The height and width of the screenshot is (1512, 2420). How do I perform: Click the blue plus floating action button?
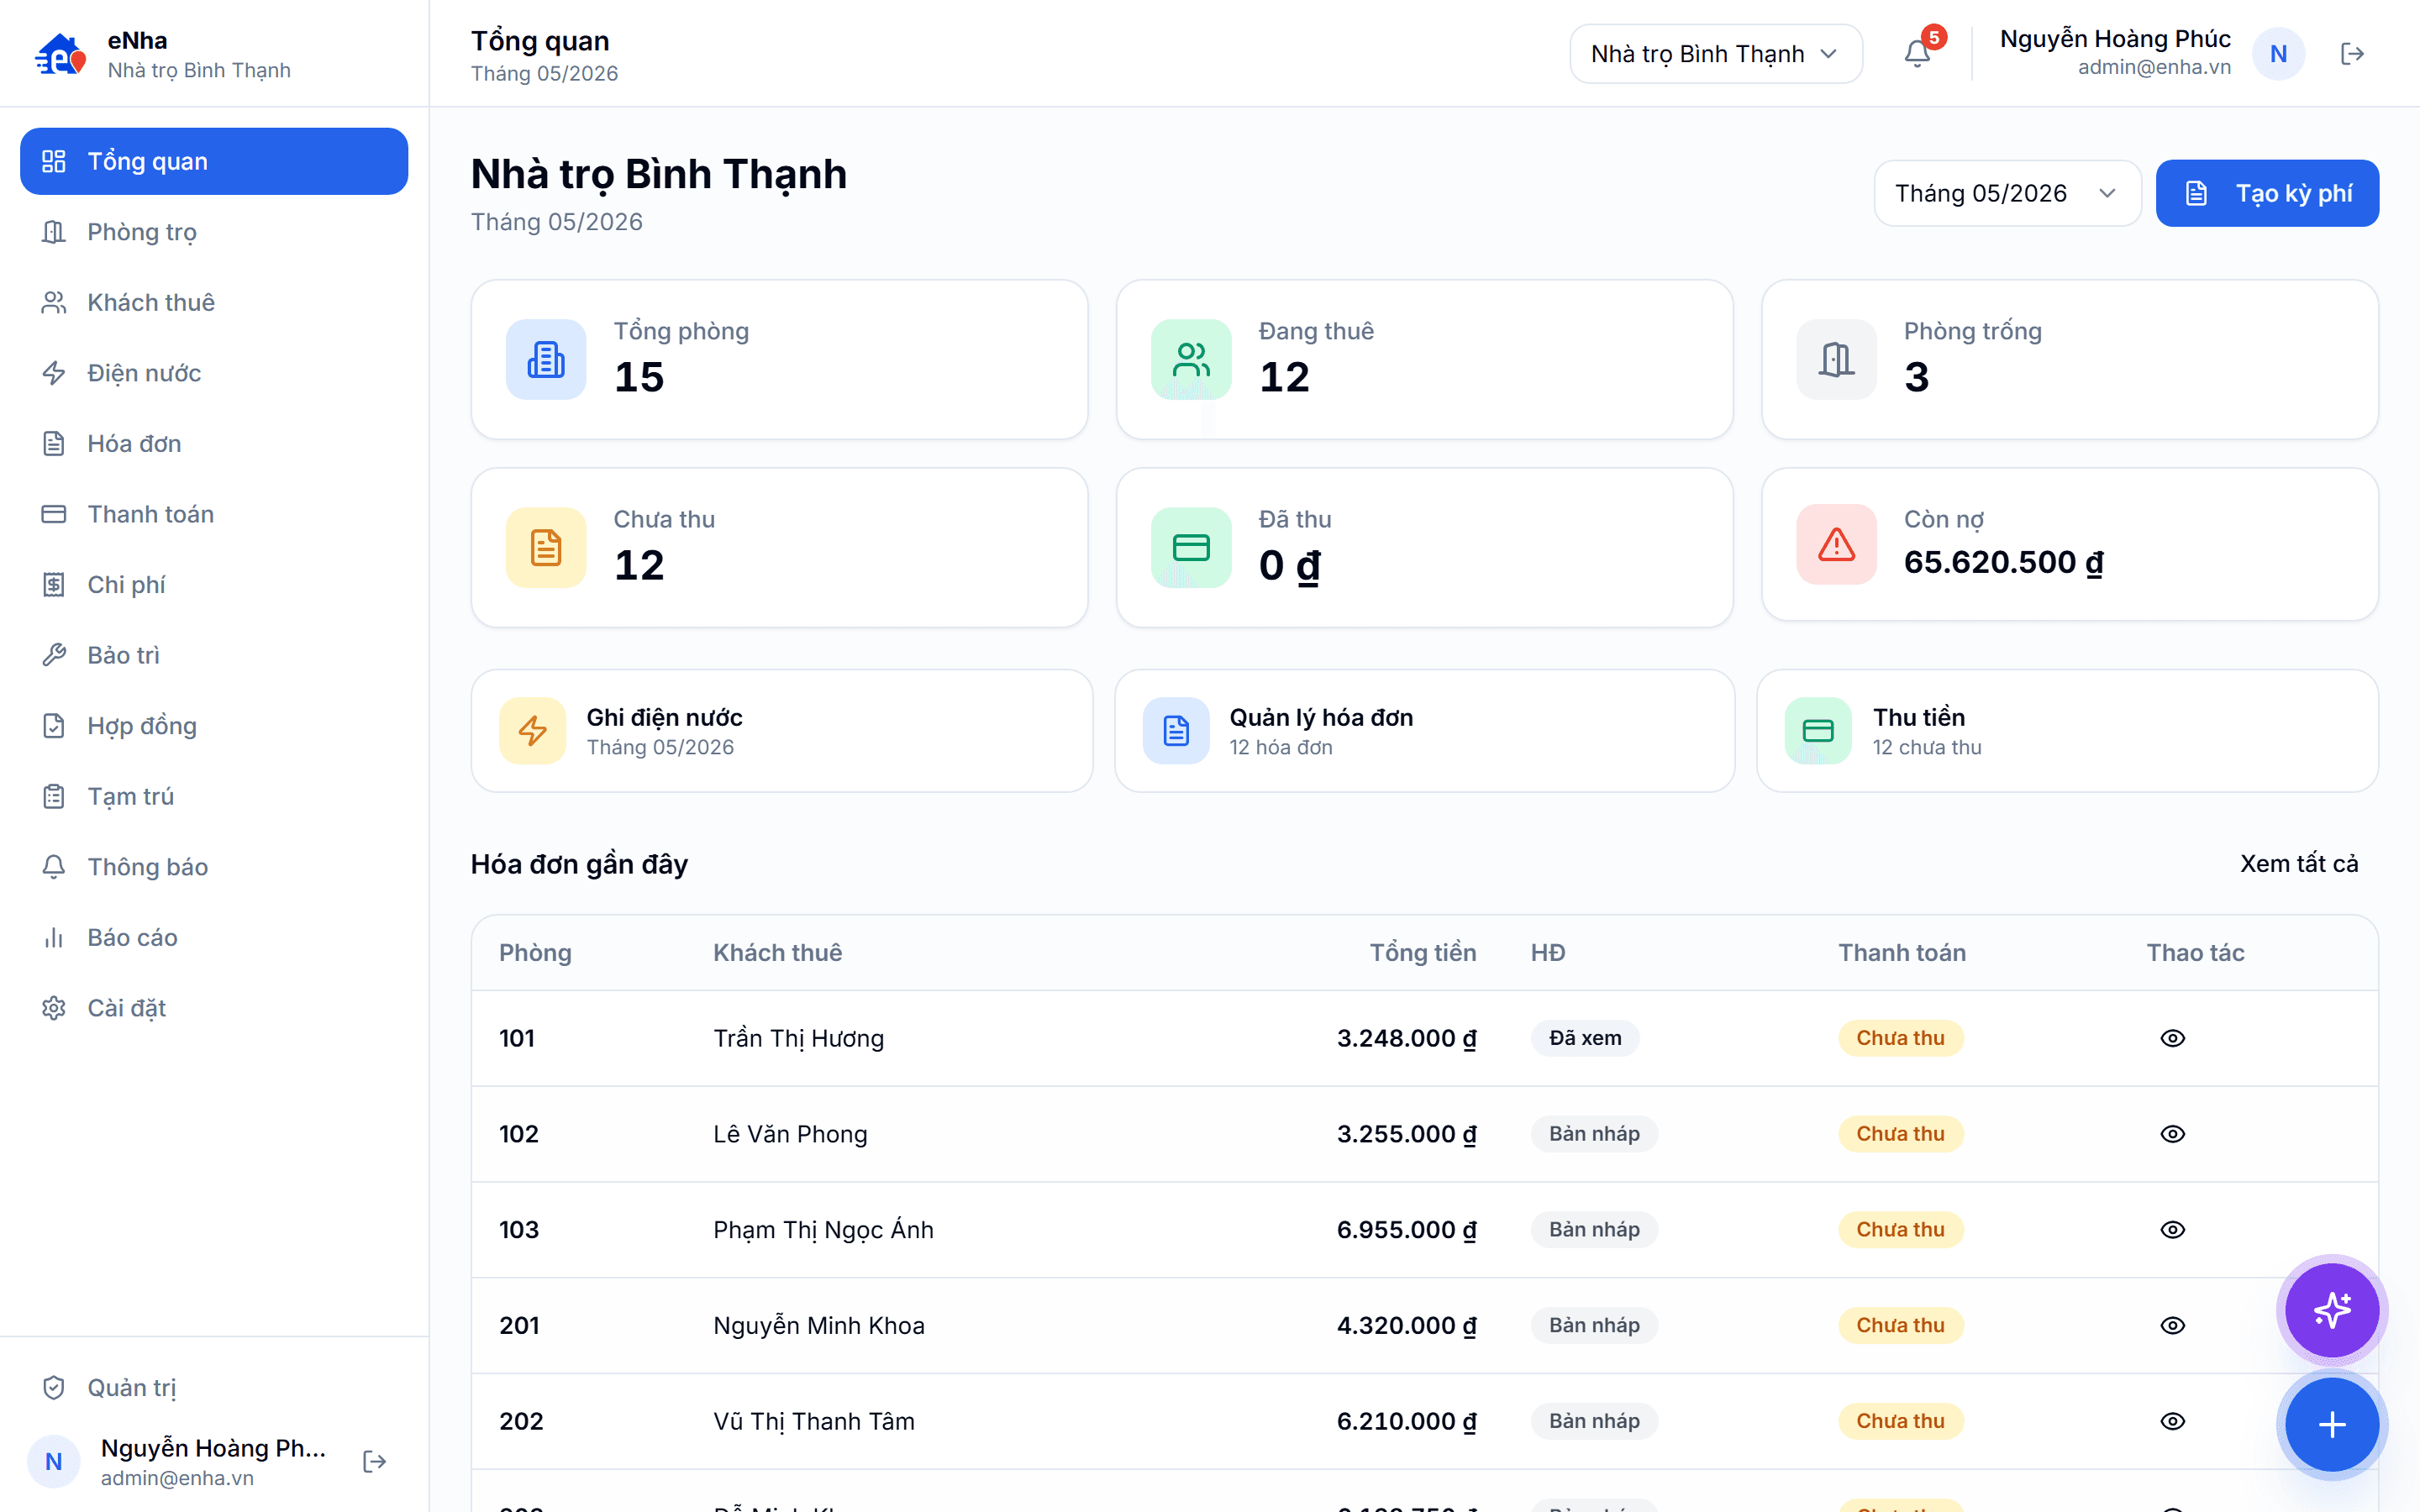coord(2331,1424)
